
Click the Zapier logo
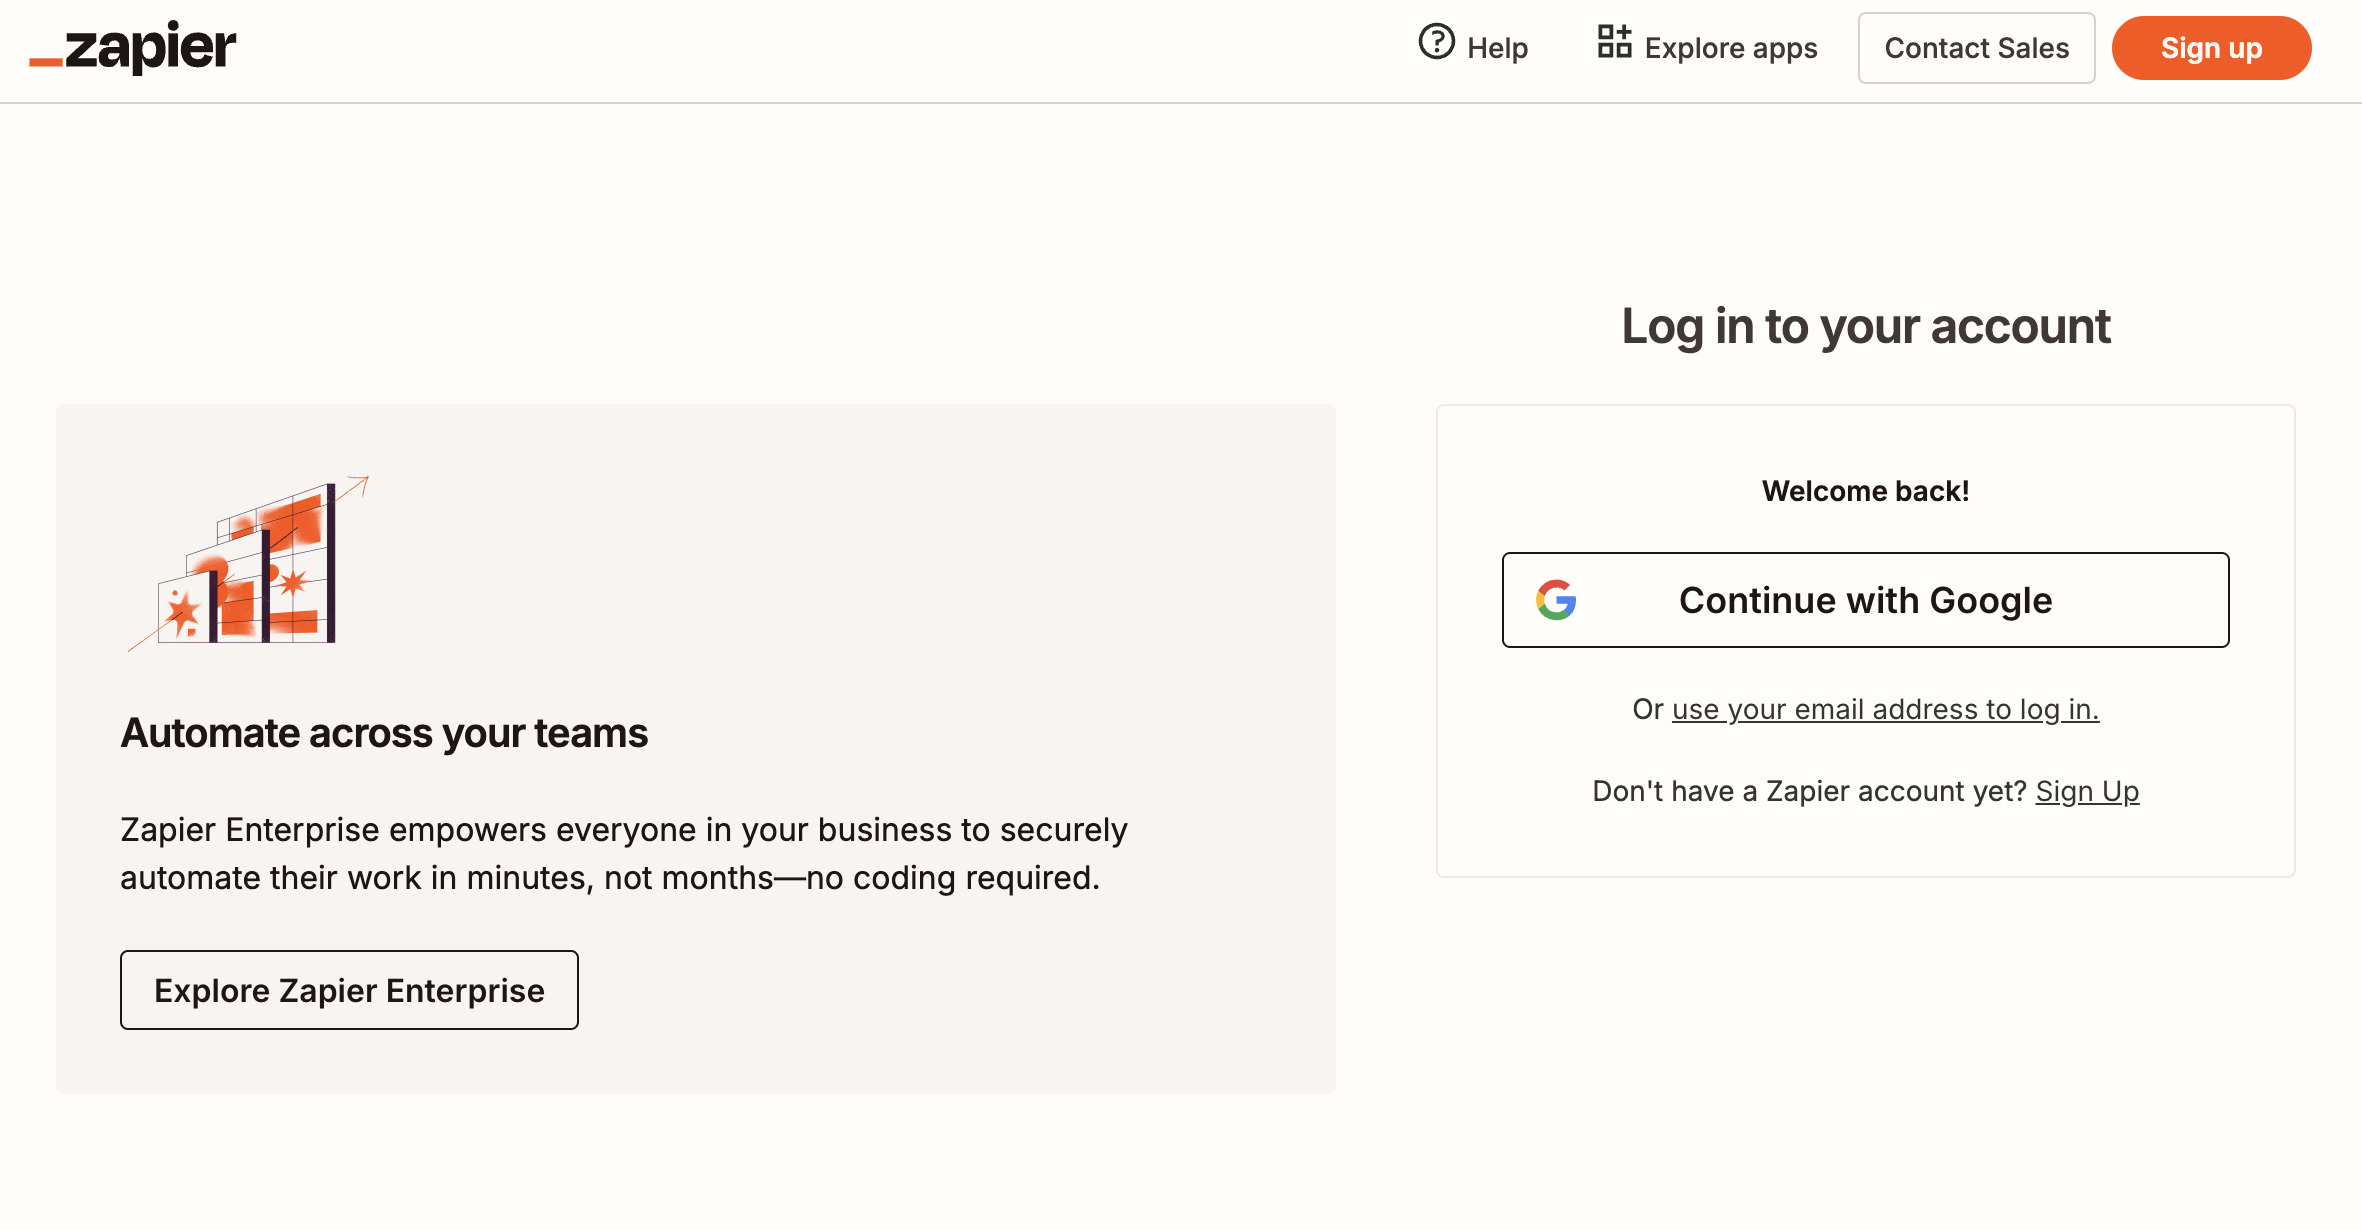tap(133, 47)
